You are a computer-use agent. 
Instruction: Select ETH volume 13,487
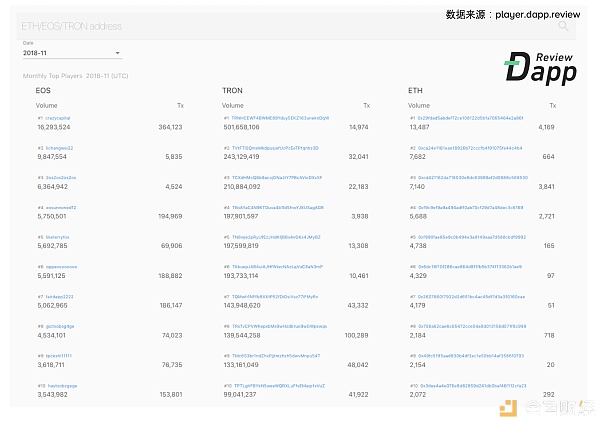pos(419,127)
